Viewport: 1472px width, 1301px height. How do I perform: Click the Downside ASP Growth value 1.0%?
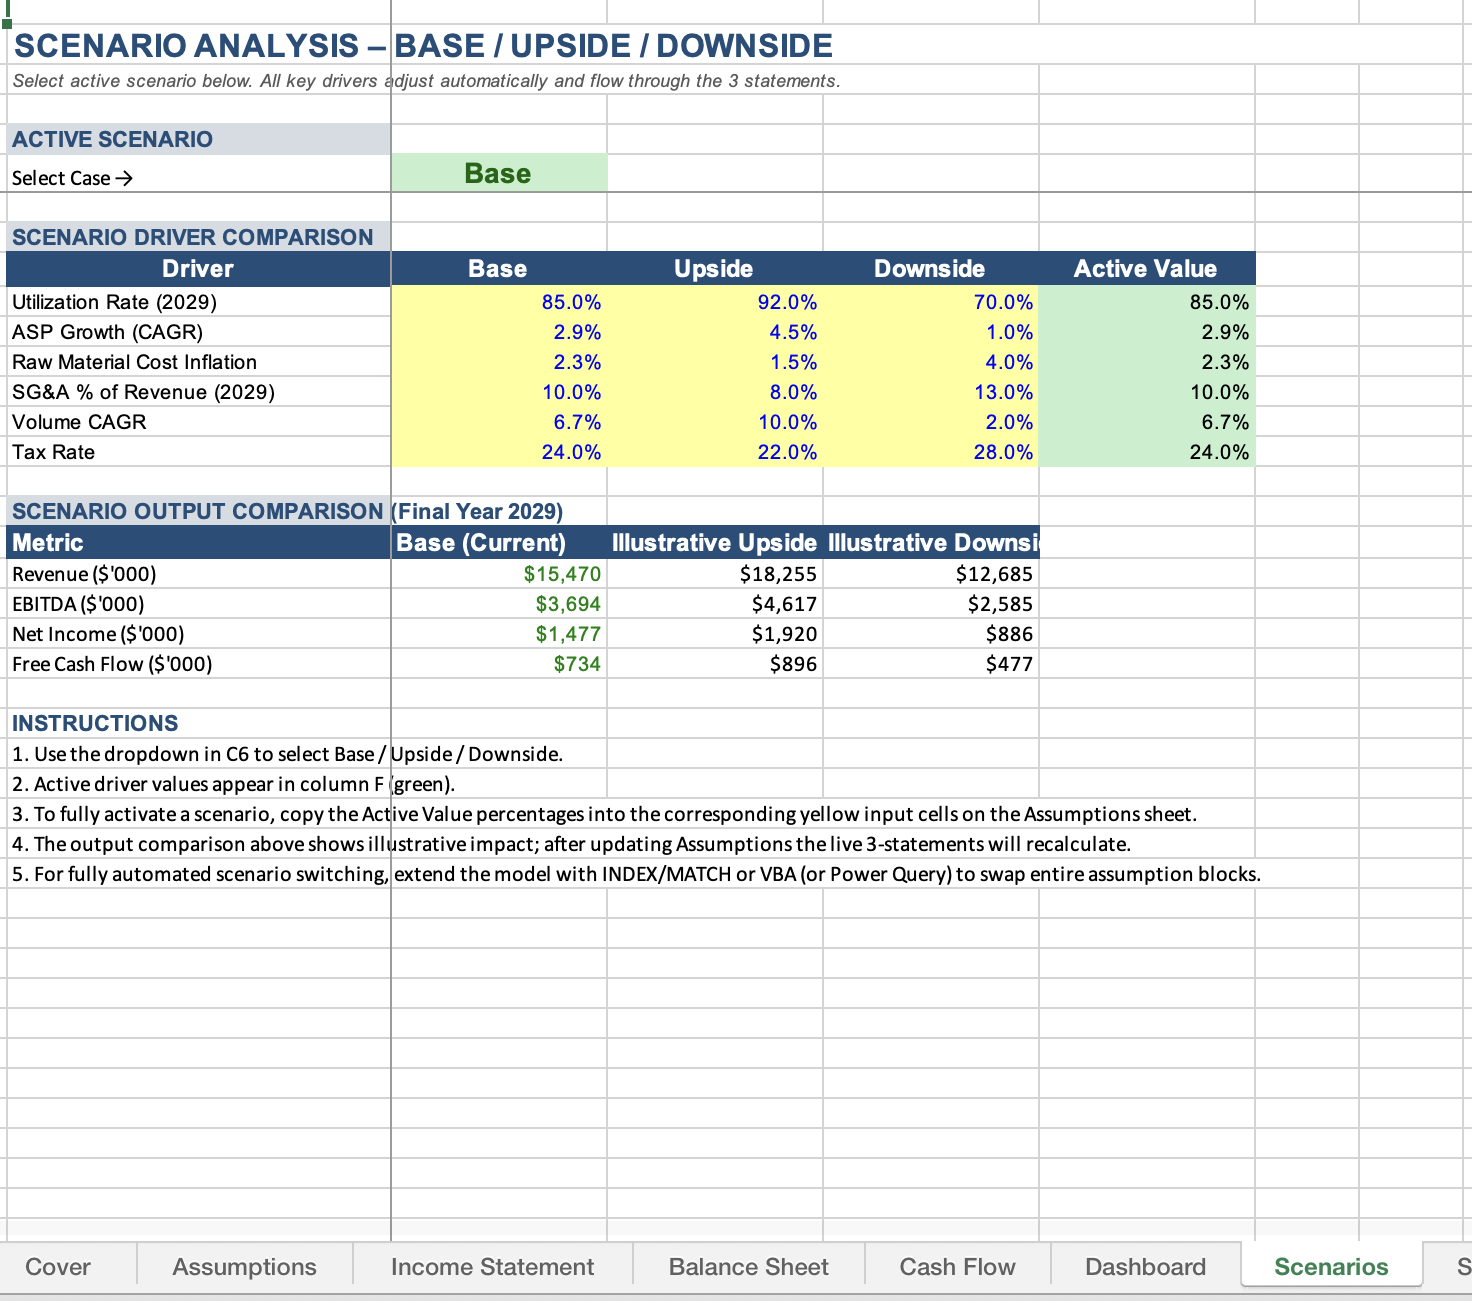[931, 332]
